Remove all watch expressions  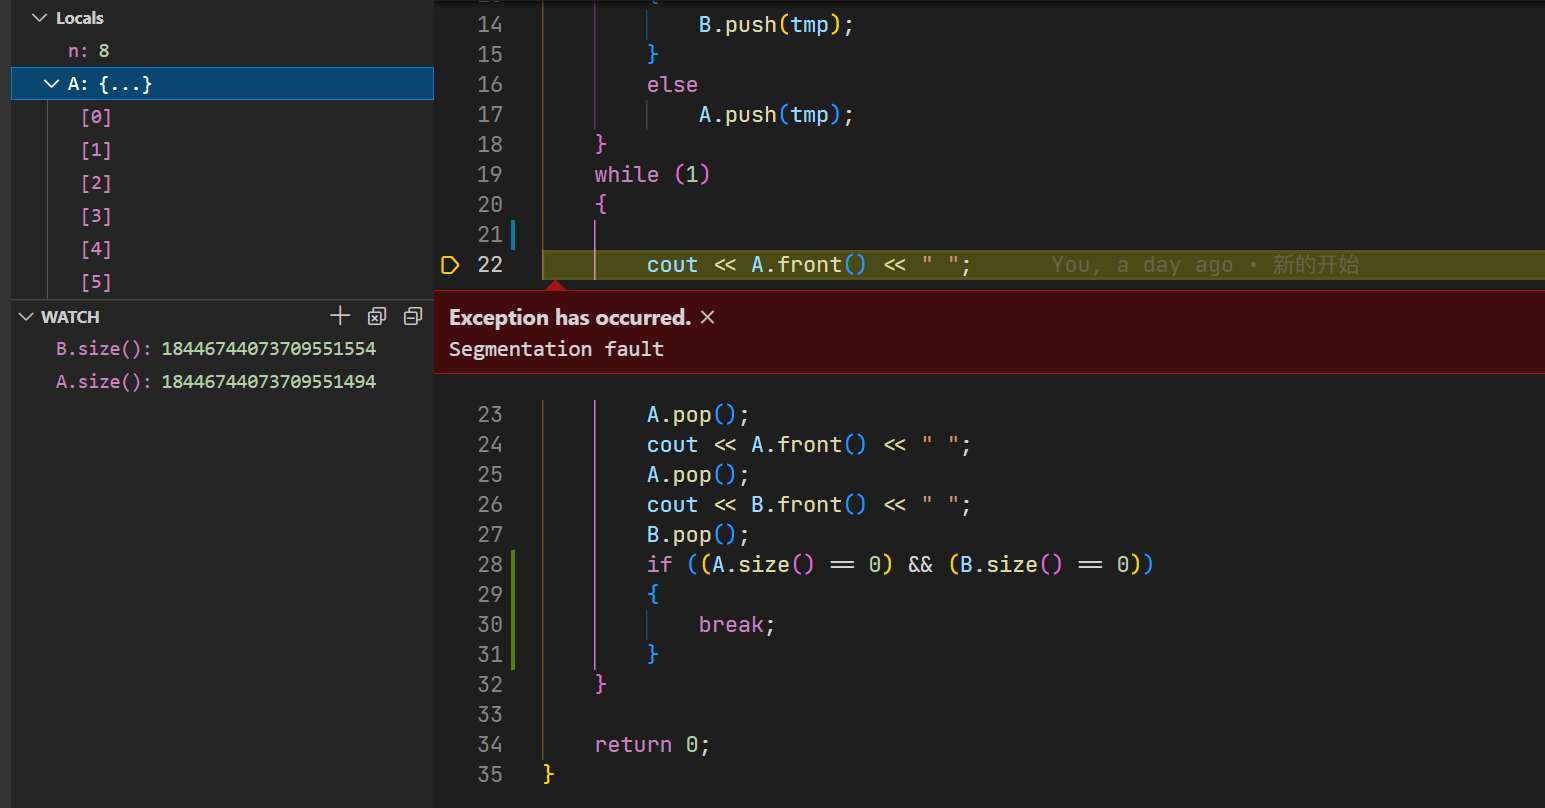click(377, 316)
